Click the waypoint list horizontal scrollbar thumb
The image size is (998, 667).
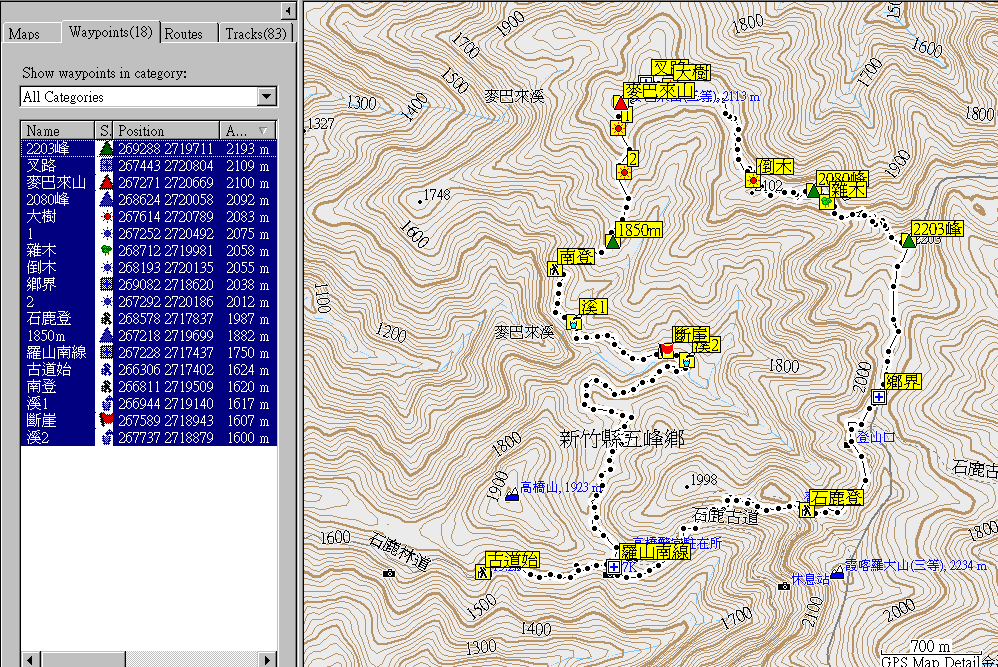point(83,659)
